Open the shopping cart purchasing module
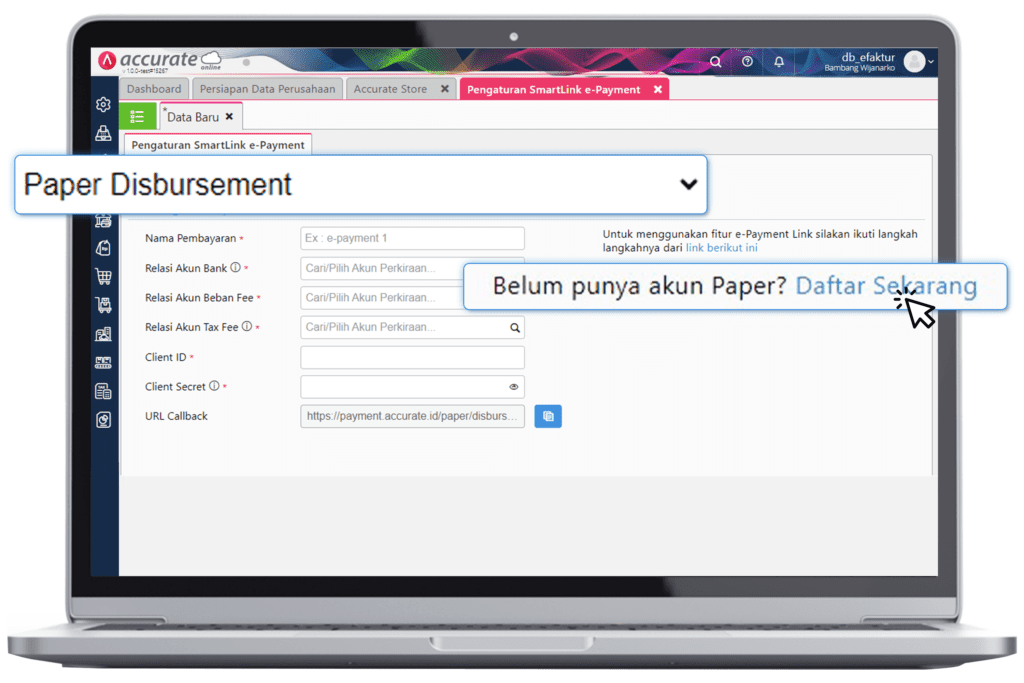Image resolution: width=1024 pixels, height=683 pixels. pyautogui.click(x=103, y=277)
